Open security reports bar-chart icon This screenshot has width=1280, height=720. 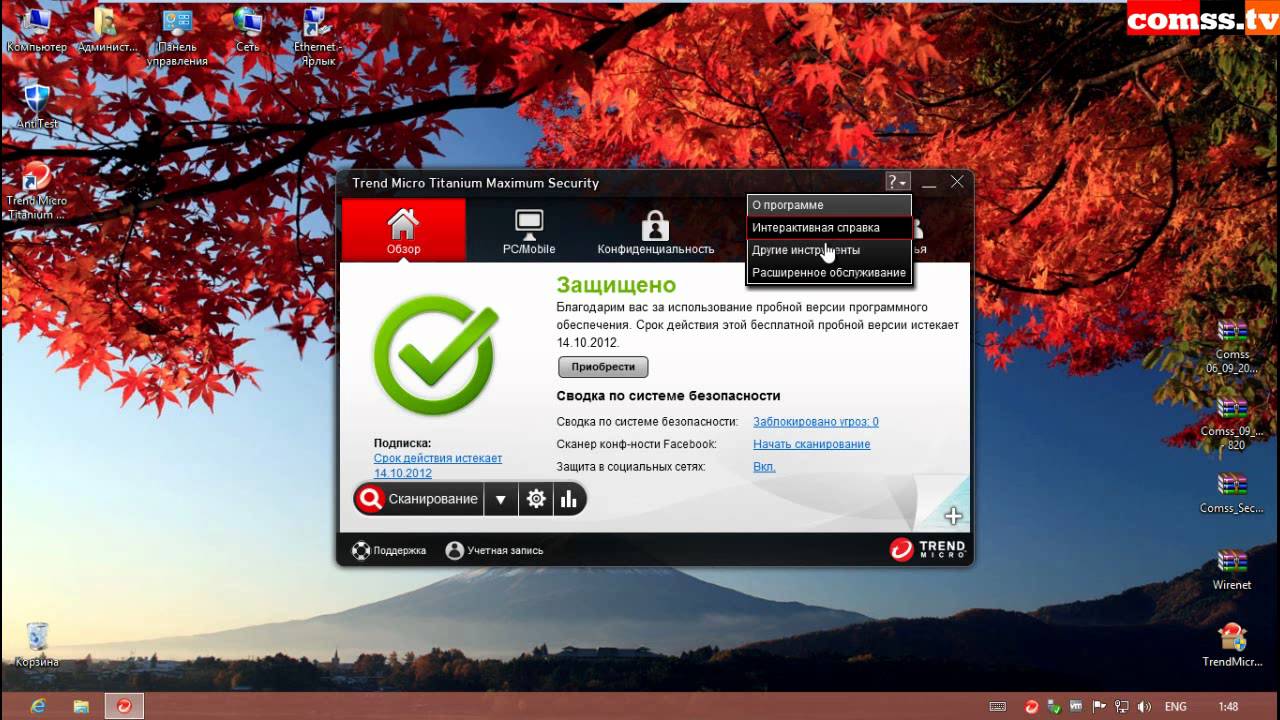pos(569,499)
